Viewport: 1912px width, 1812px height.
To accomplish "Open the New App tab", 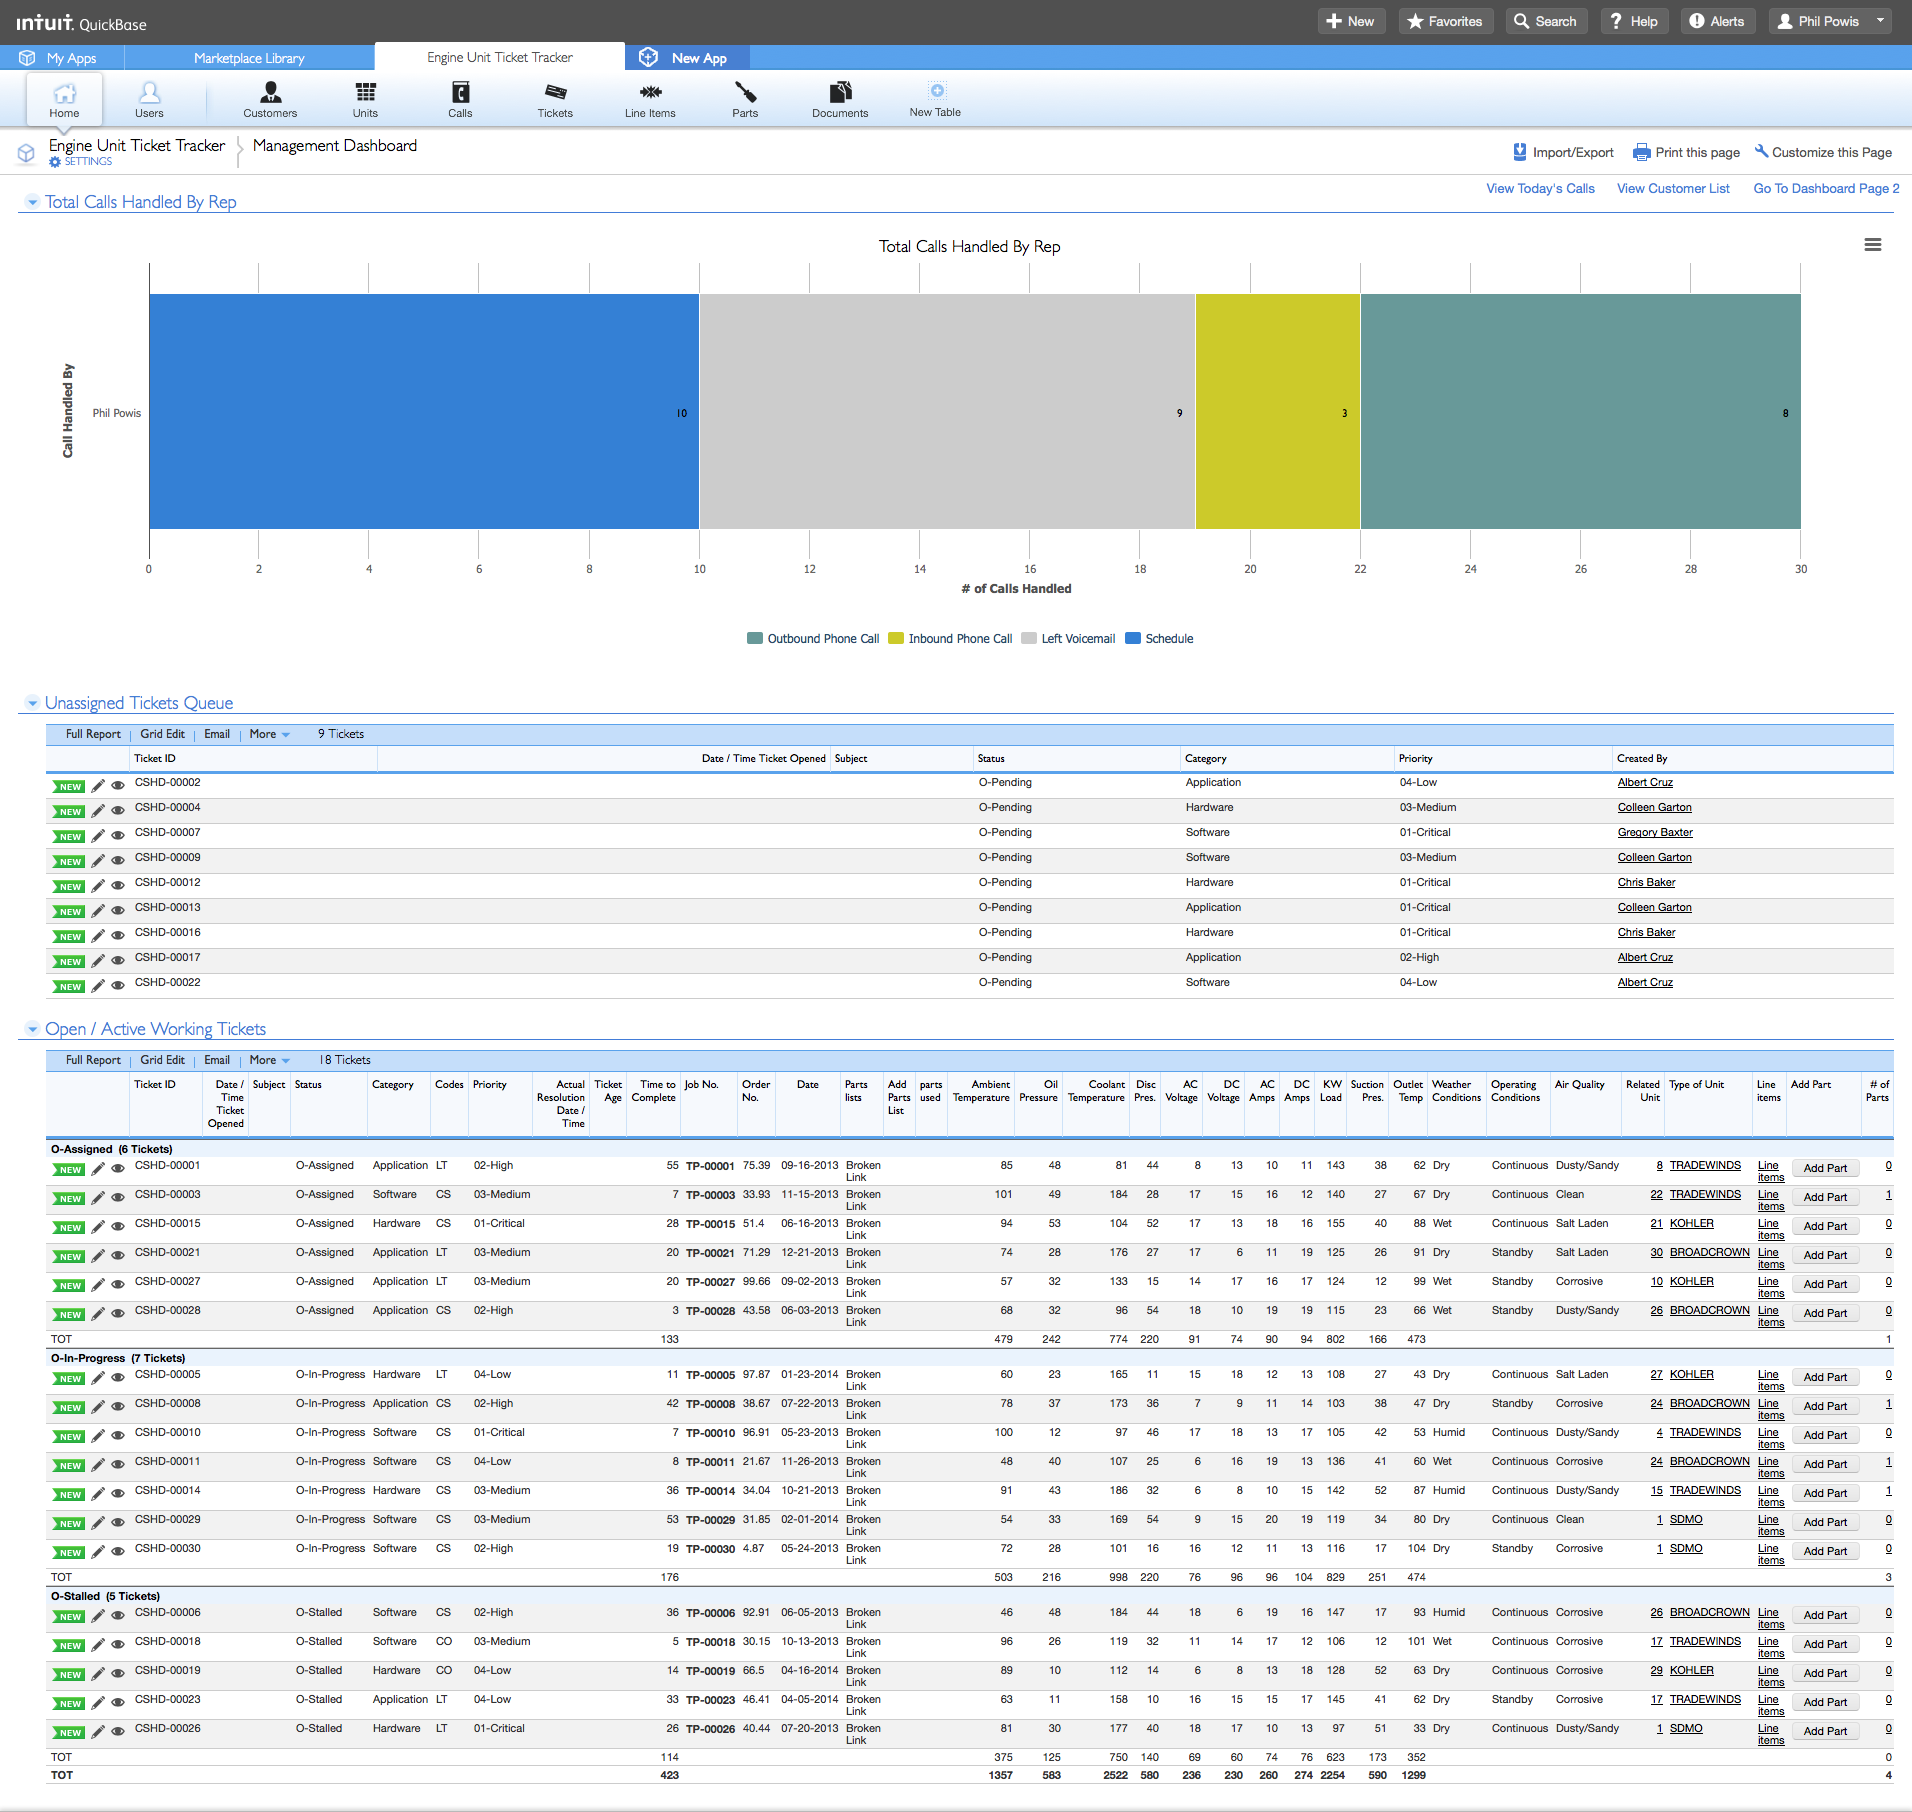I will (686, 58).
